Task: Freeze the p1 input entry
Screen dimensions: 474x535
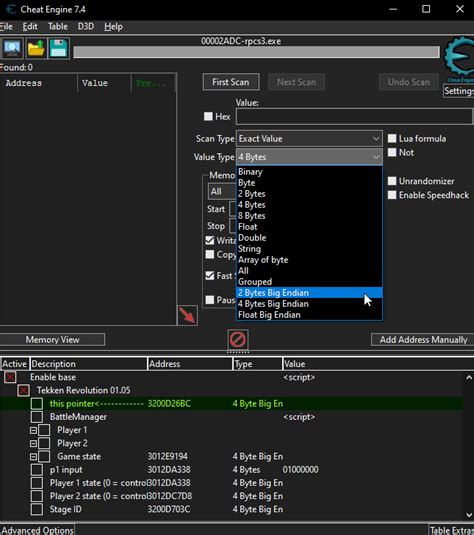Action: [x=37, y=469]
